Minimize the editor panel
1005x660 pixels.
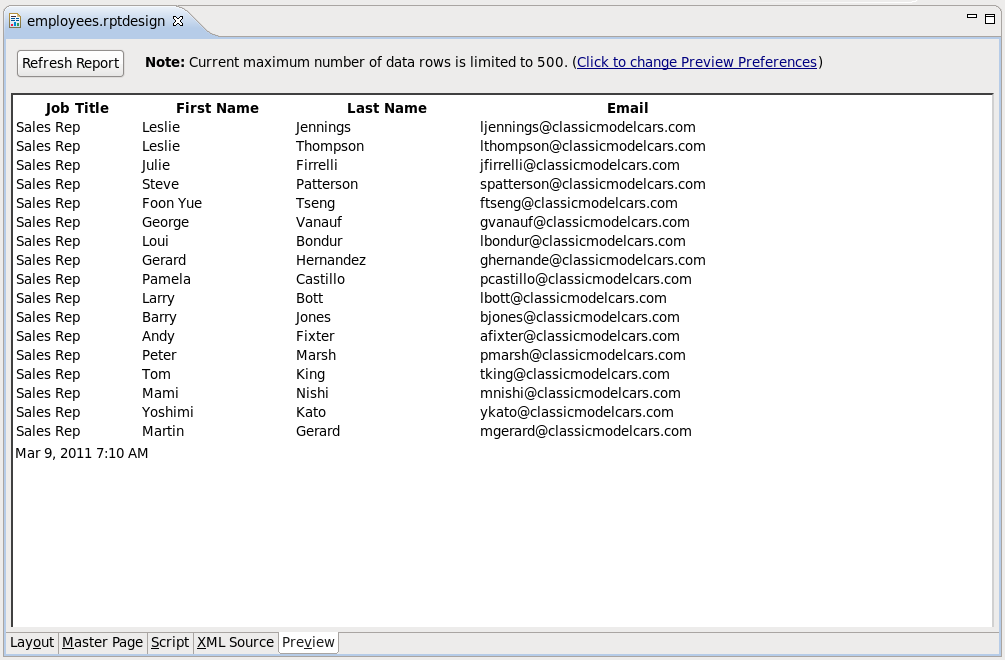coord(971,18)
